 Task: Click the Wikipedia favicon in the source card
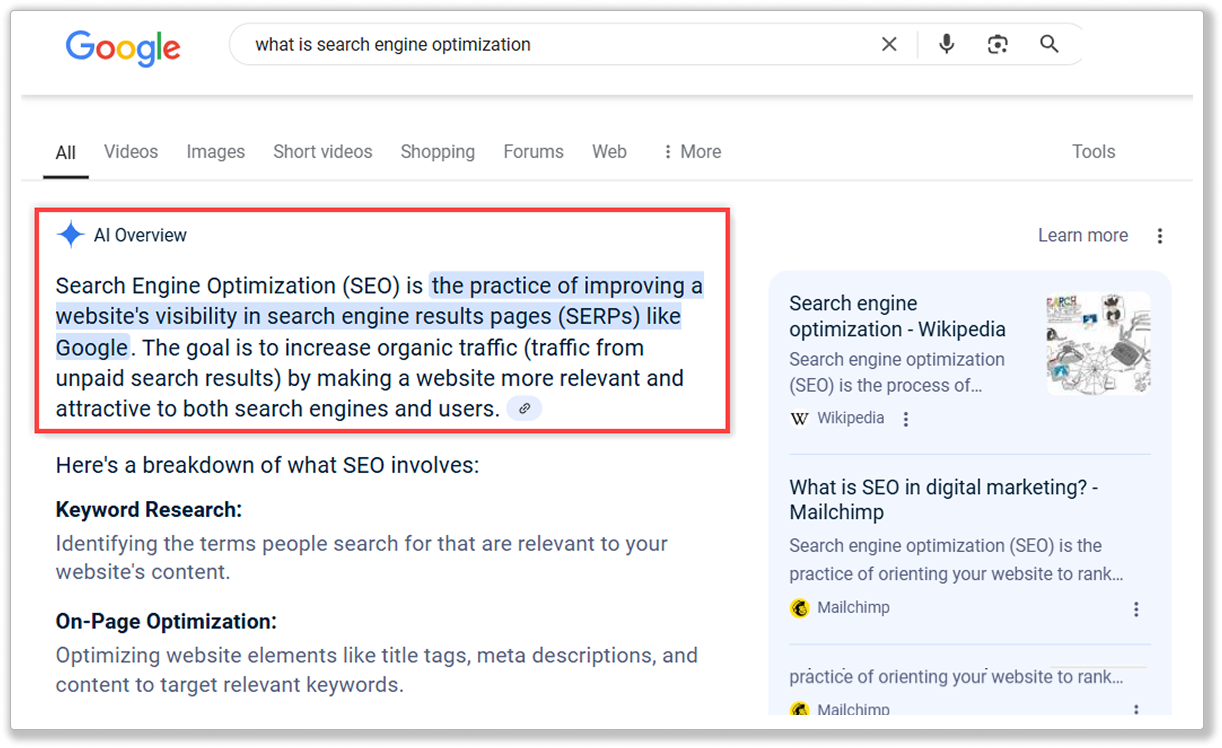coord(799,419)
